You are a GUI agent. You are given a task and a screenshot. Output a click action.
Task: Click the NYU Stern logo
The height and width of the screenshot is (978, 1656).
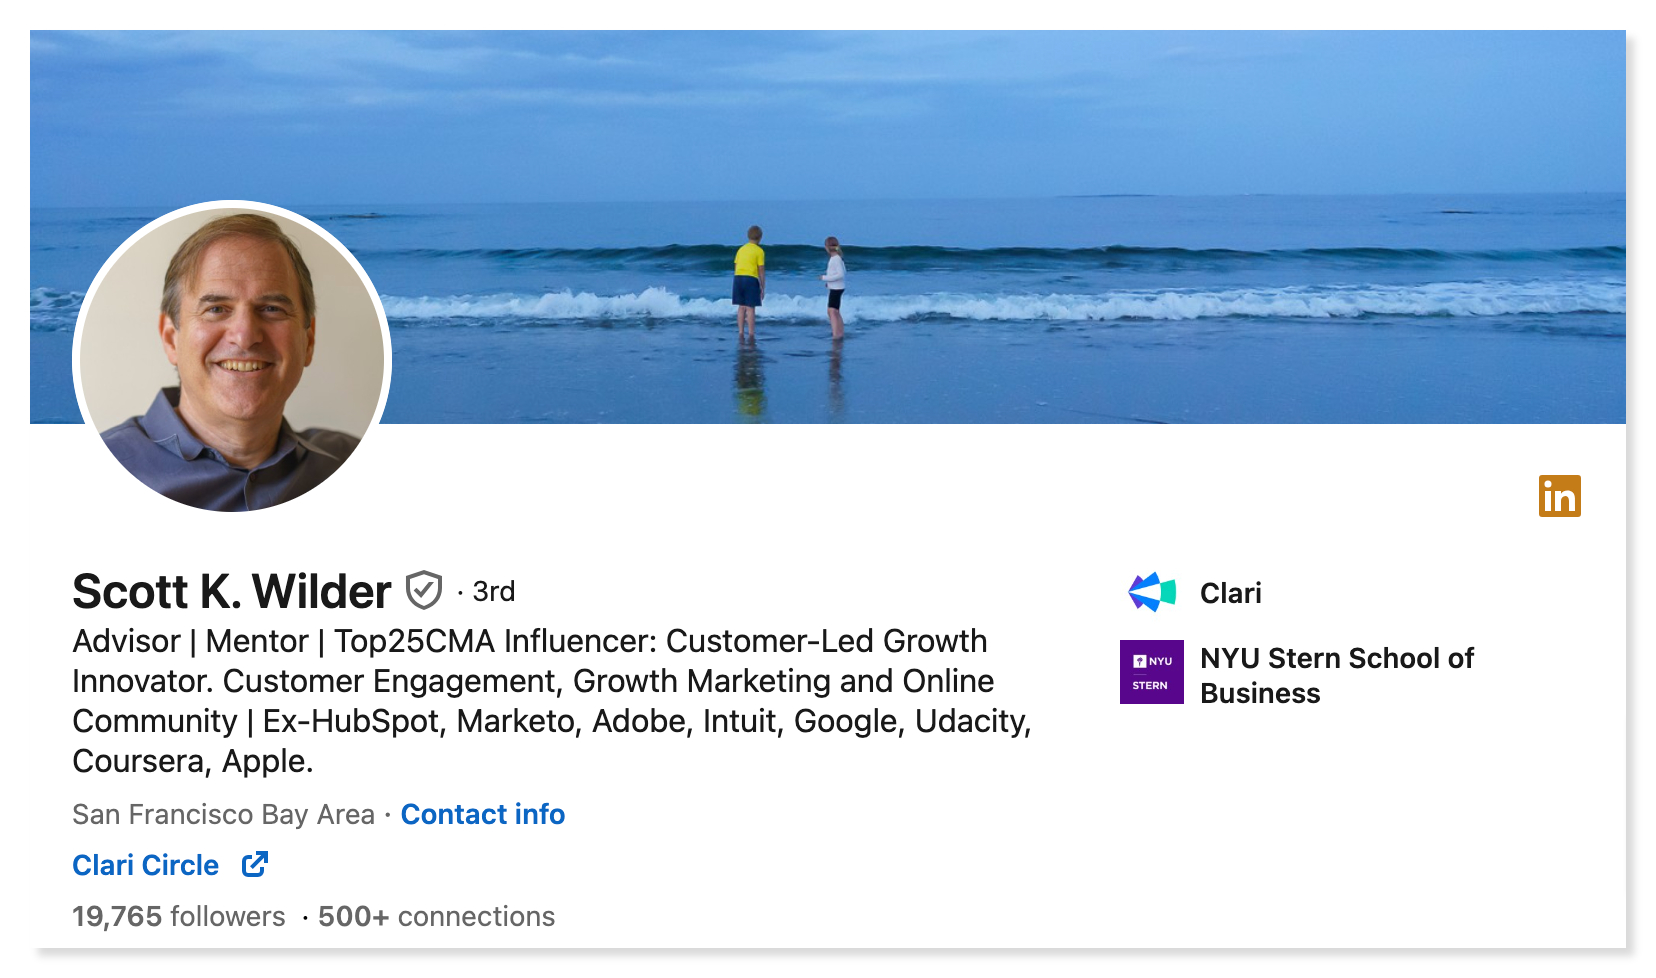(1152, 672)
